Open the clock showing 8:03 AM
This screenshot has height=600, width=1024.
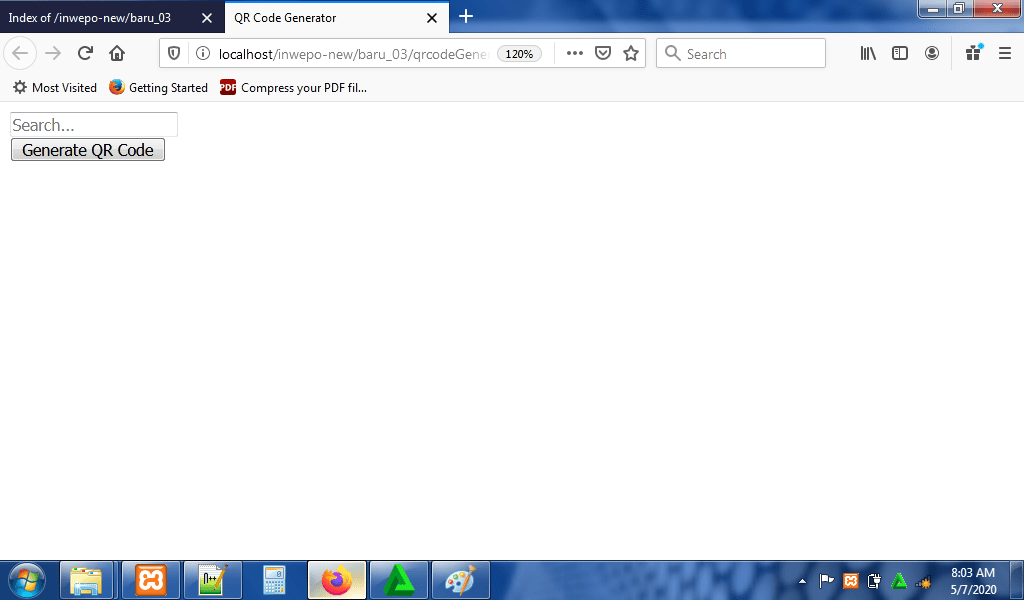coord(973,580)
